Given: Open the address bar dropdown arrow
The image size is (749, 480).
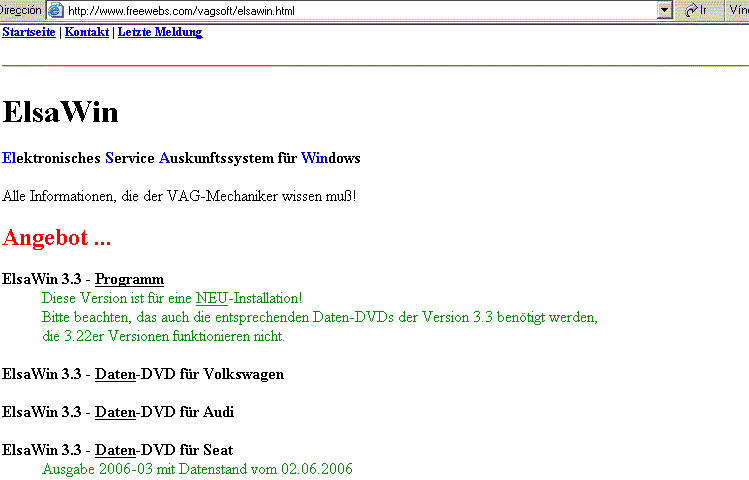Looking at the screenshot, I should [664, 10].
